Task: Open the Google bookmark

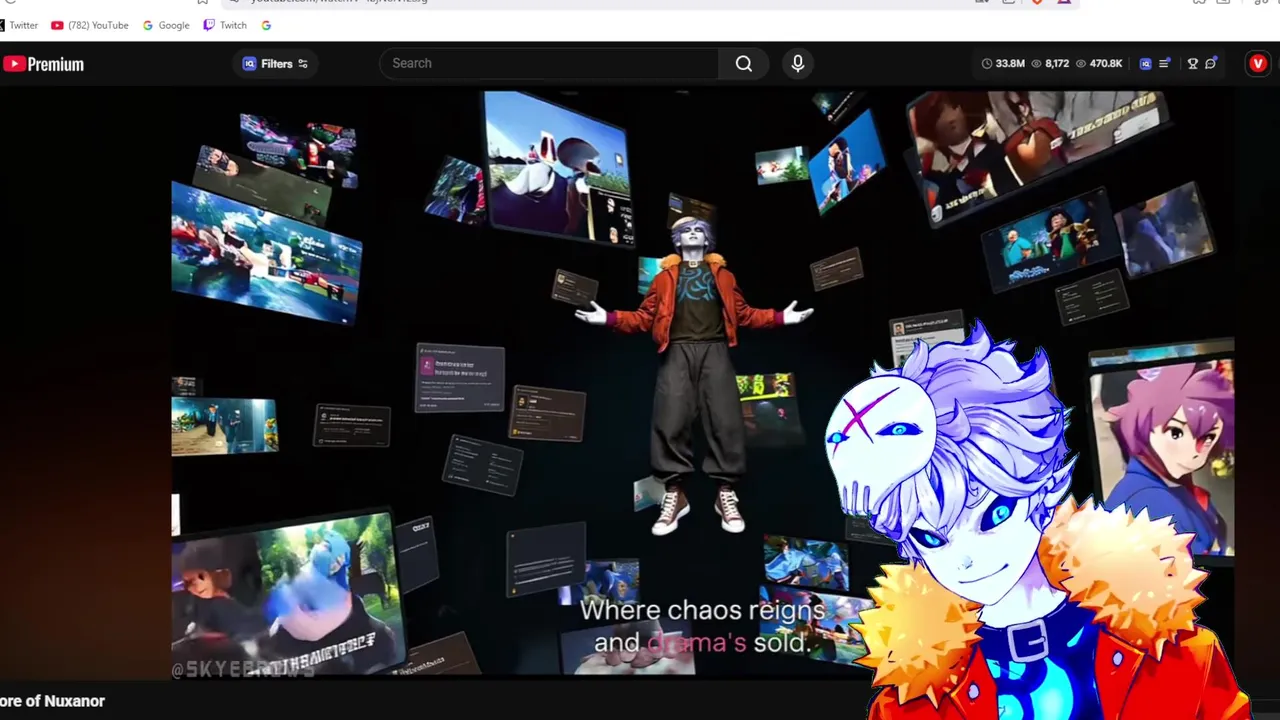Action: coord(166,25)
